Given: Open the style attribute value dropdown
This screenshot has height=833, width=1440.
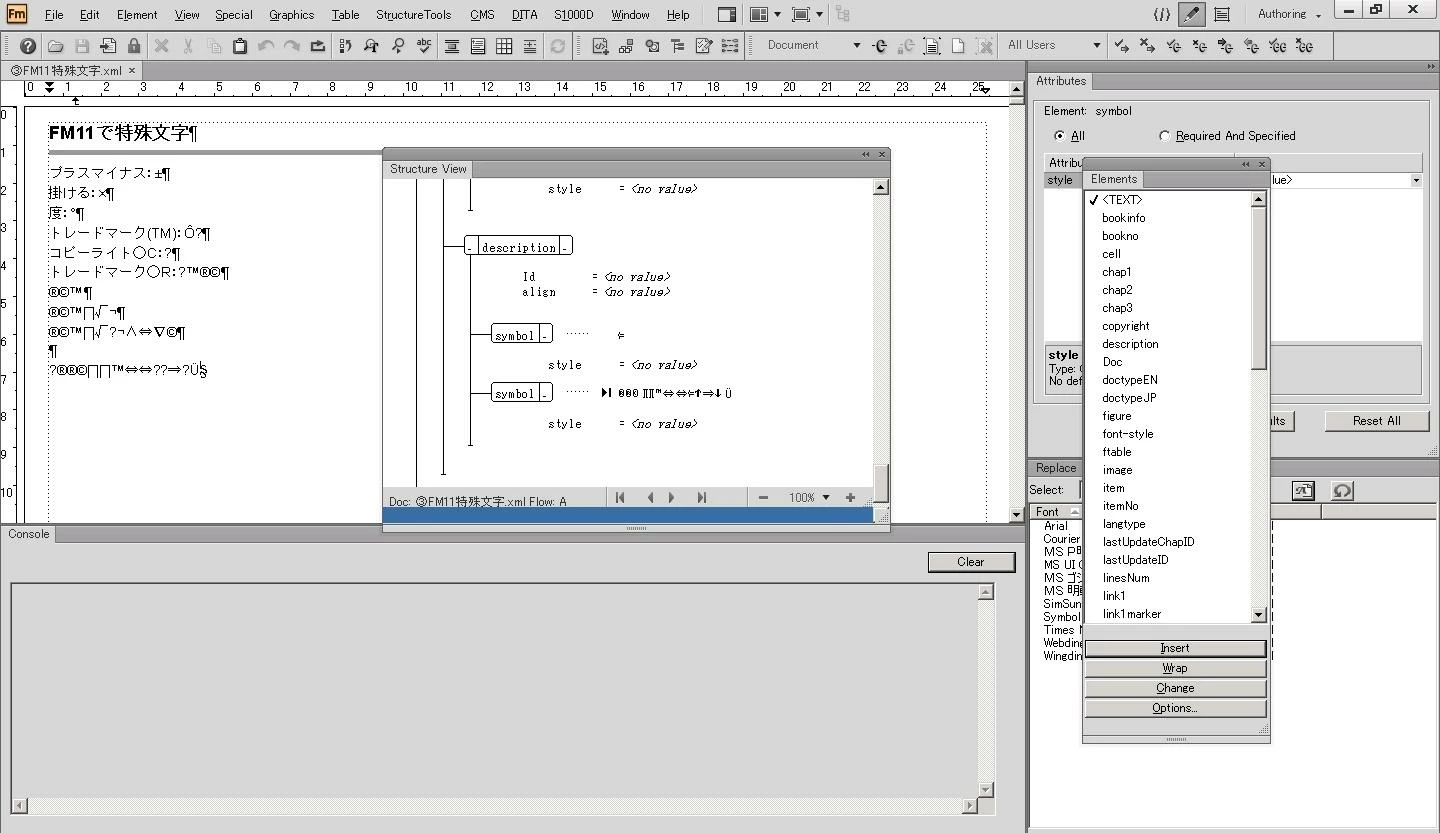Looking at the screenshot, I should [x=1416, y=180].
